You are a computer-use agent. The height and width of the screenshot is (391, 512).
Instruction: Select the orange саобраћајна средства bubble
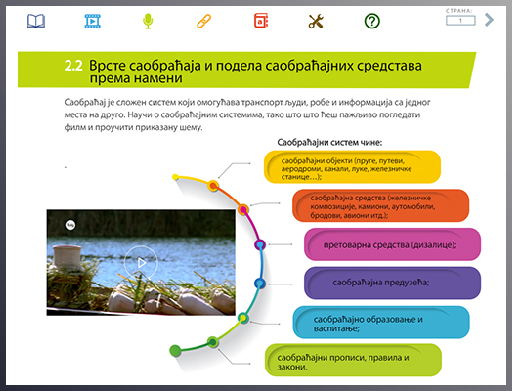pos(380,206)
